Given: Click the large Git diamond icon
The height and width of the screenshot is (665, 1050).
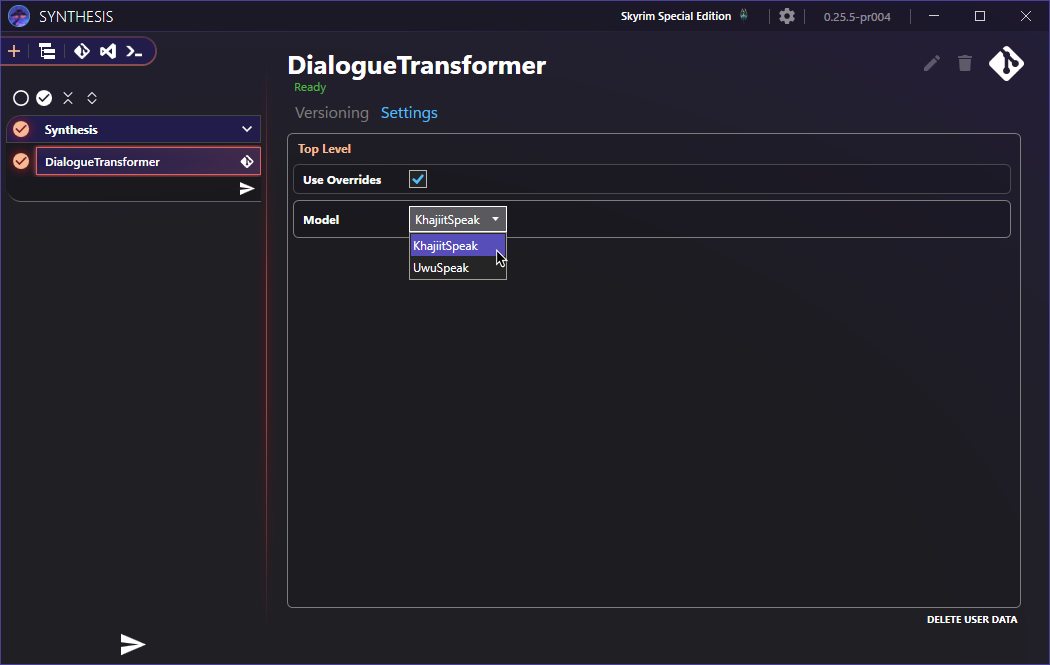Looking at the screenshot, I should (1006, 64).
